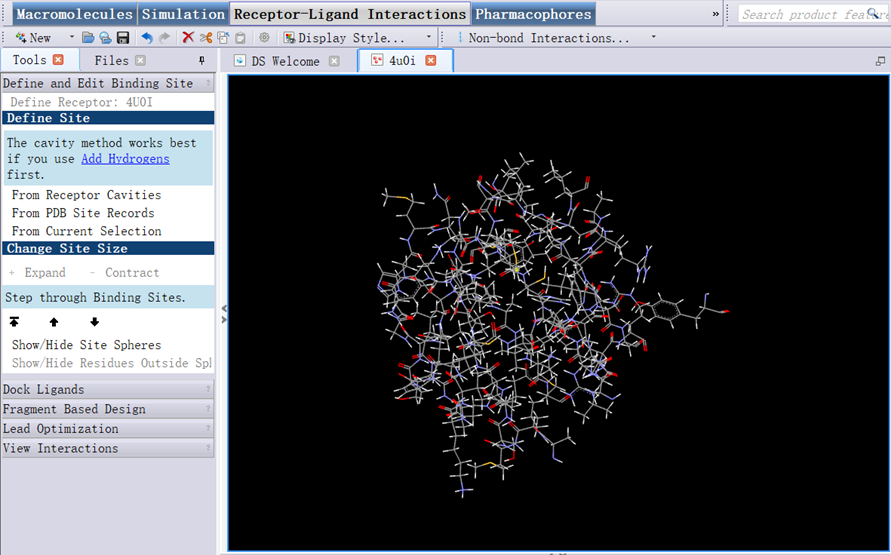Screen dimensions: 891x555
Task: Close the 4u0i document tab
Action: click(x=431, y=61)
